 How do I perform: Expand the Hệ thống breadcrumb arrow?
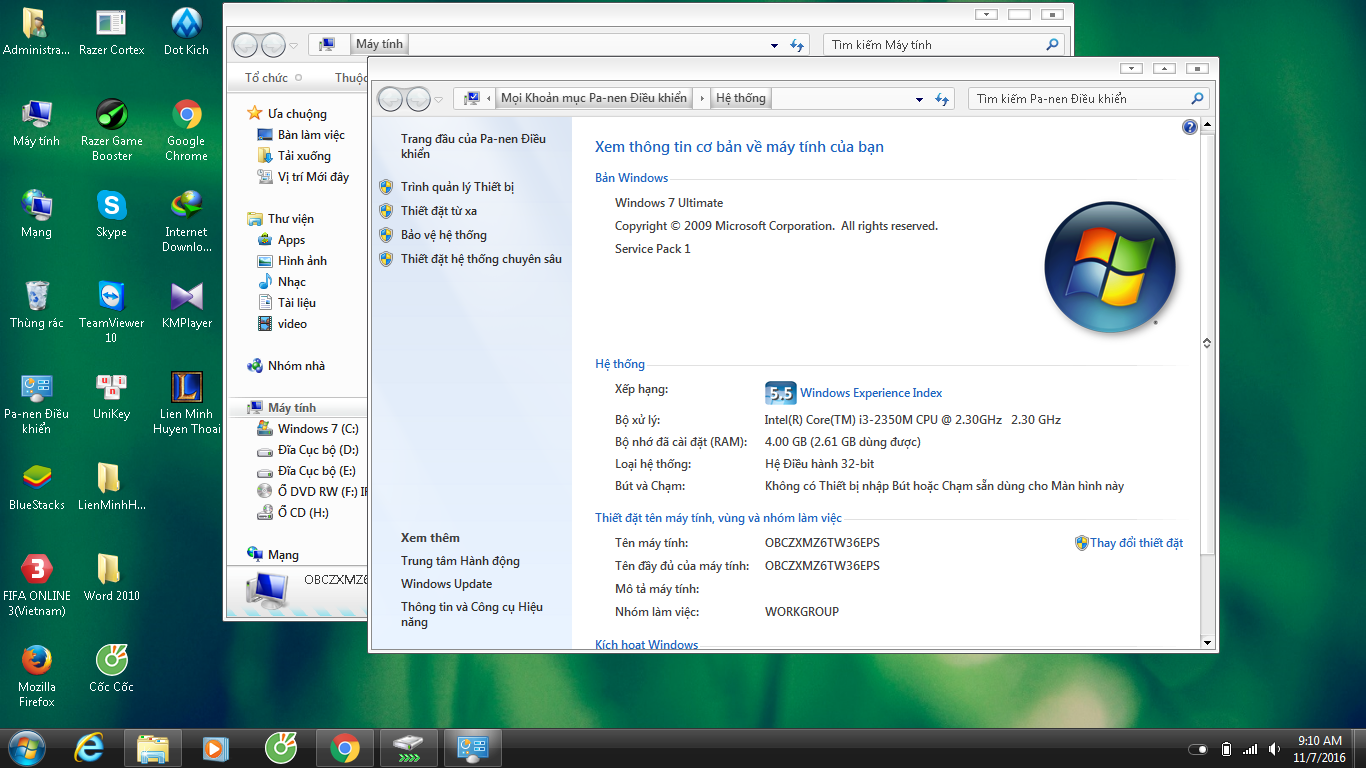pos(703,98)
